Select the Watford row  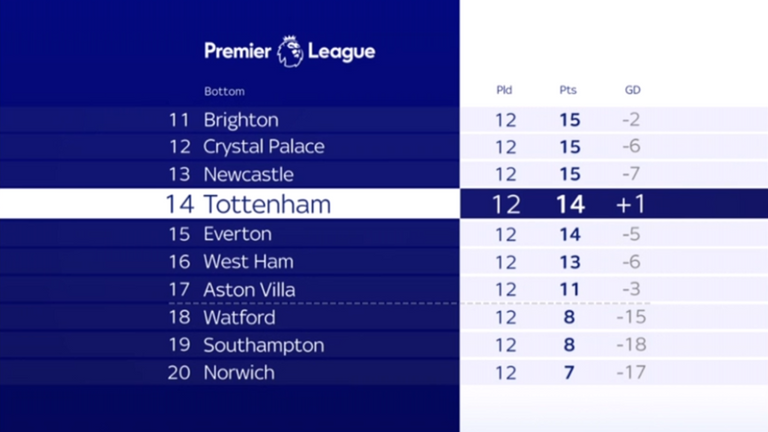tap(384, 317)
